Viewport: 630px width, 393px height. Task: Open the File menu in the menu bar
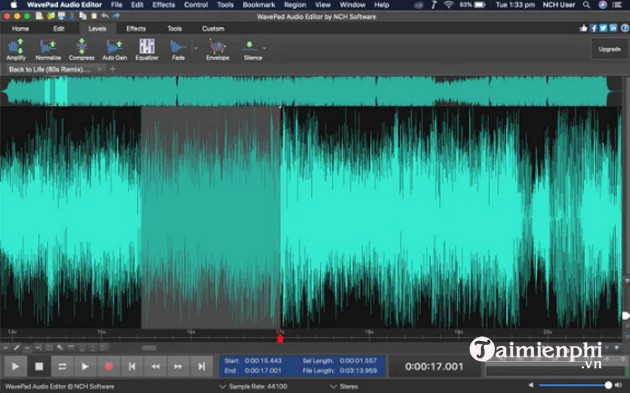pos(117,5)
